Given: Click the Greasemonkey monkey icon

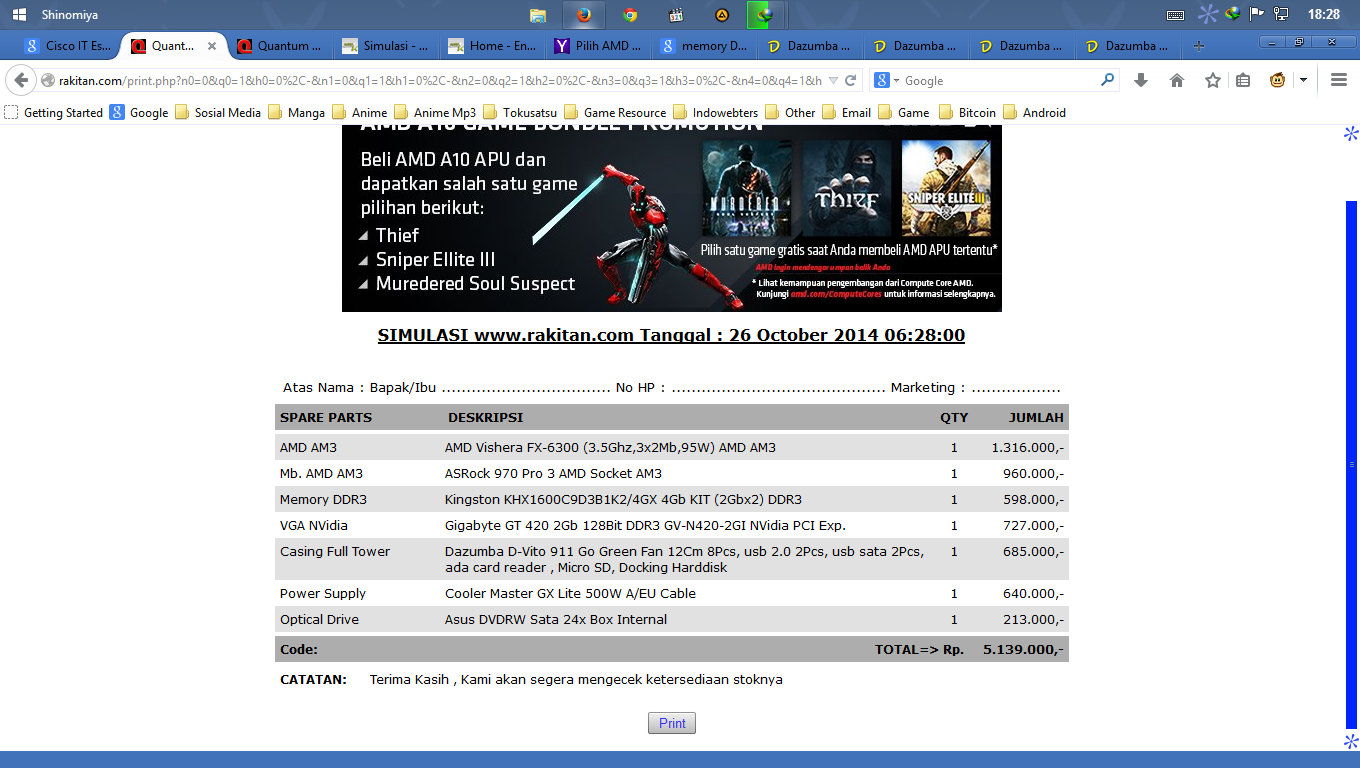Looking at the screenshot, I should click(x=1278, y=80).
